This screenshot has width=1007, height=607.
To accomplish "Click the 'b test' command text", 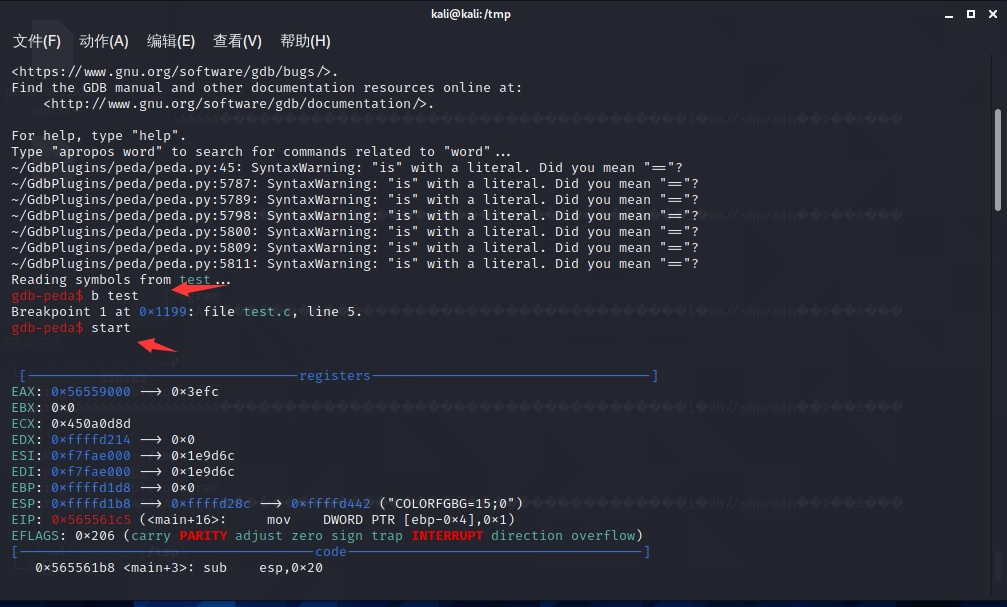I will [114, 295].
